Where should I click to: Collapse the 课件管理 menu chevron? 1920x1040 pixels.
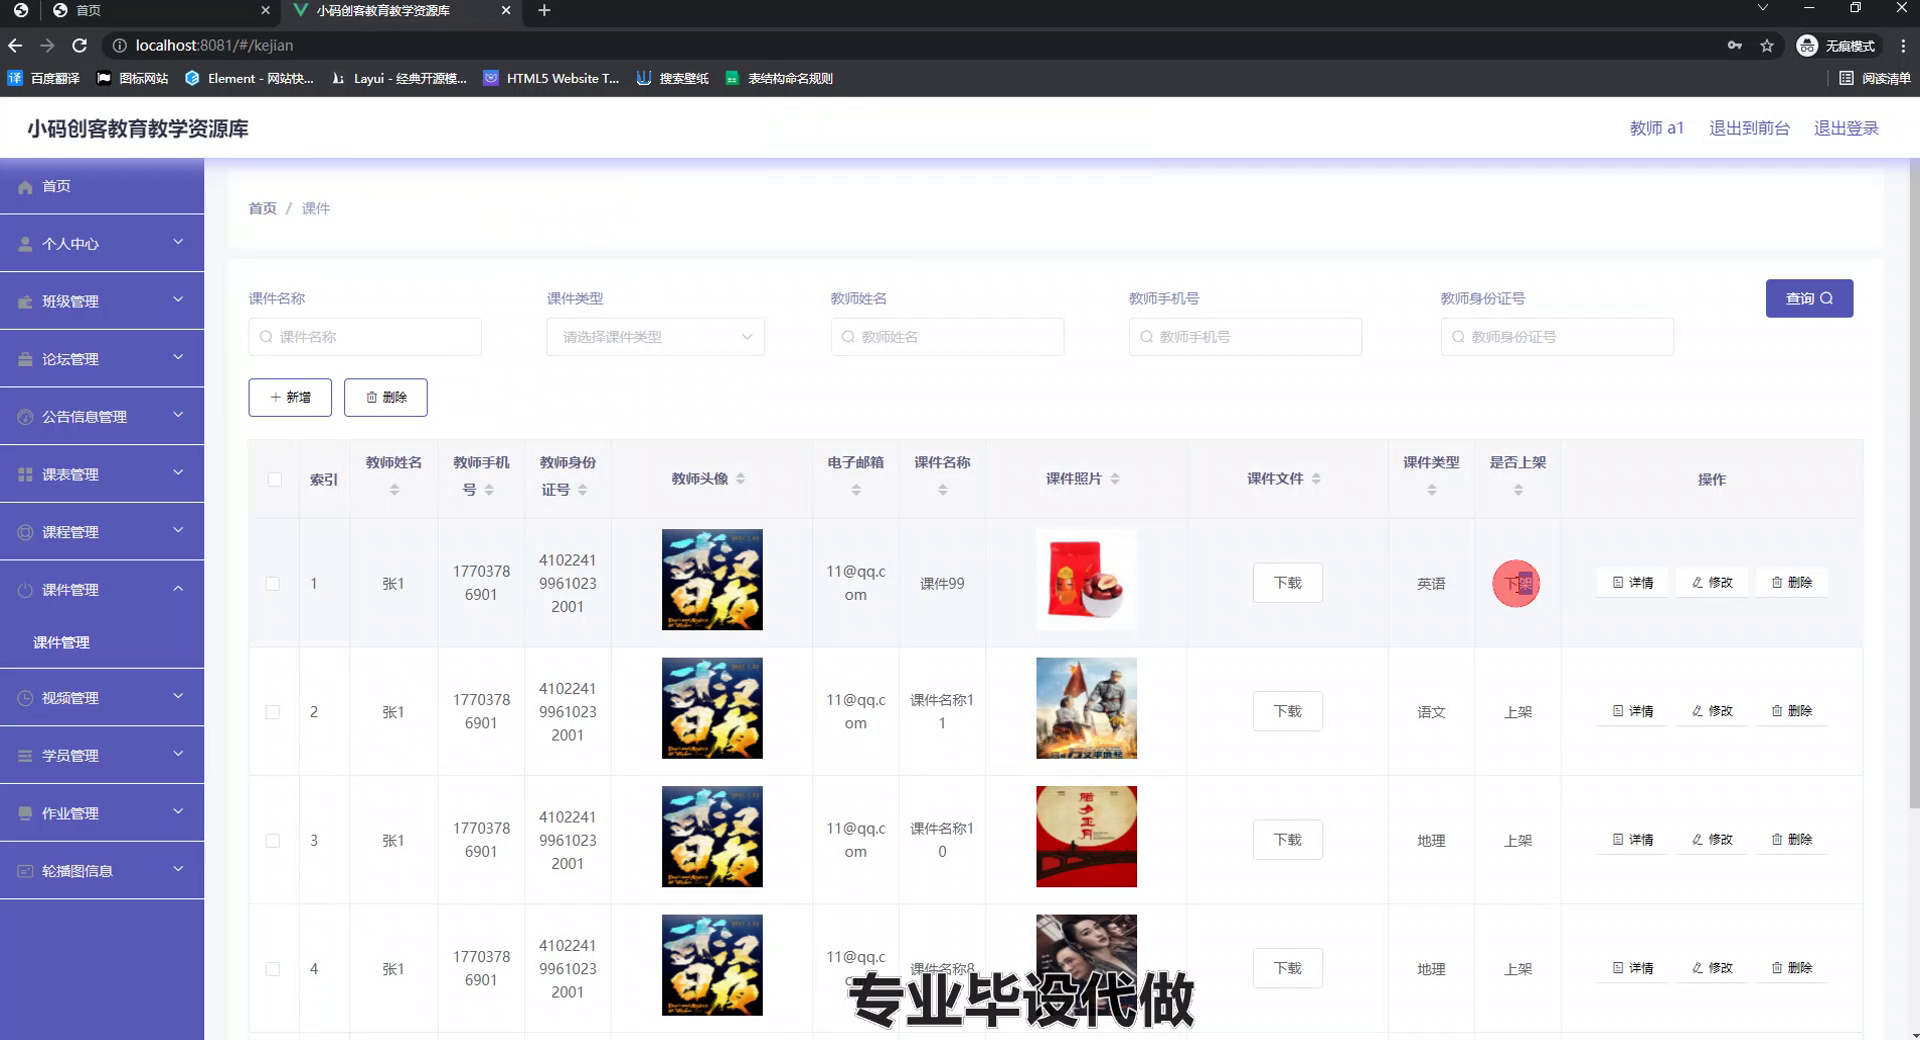pos(178,589)
